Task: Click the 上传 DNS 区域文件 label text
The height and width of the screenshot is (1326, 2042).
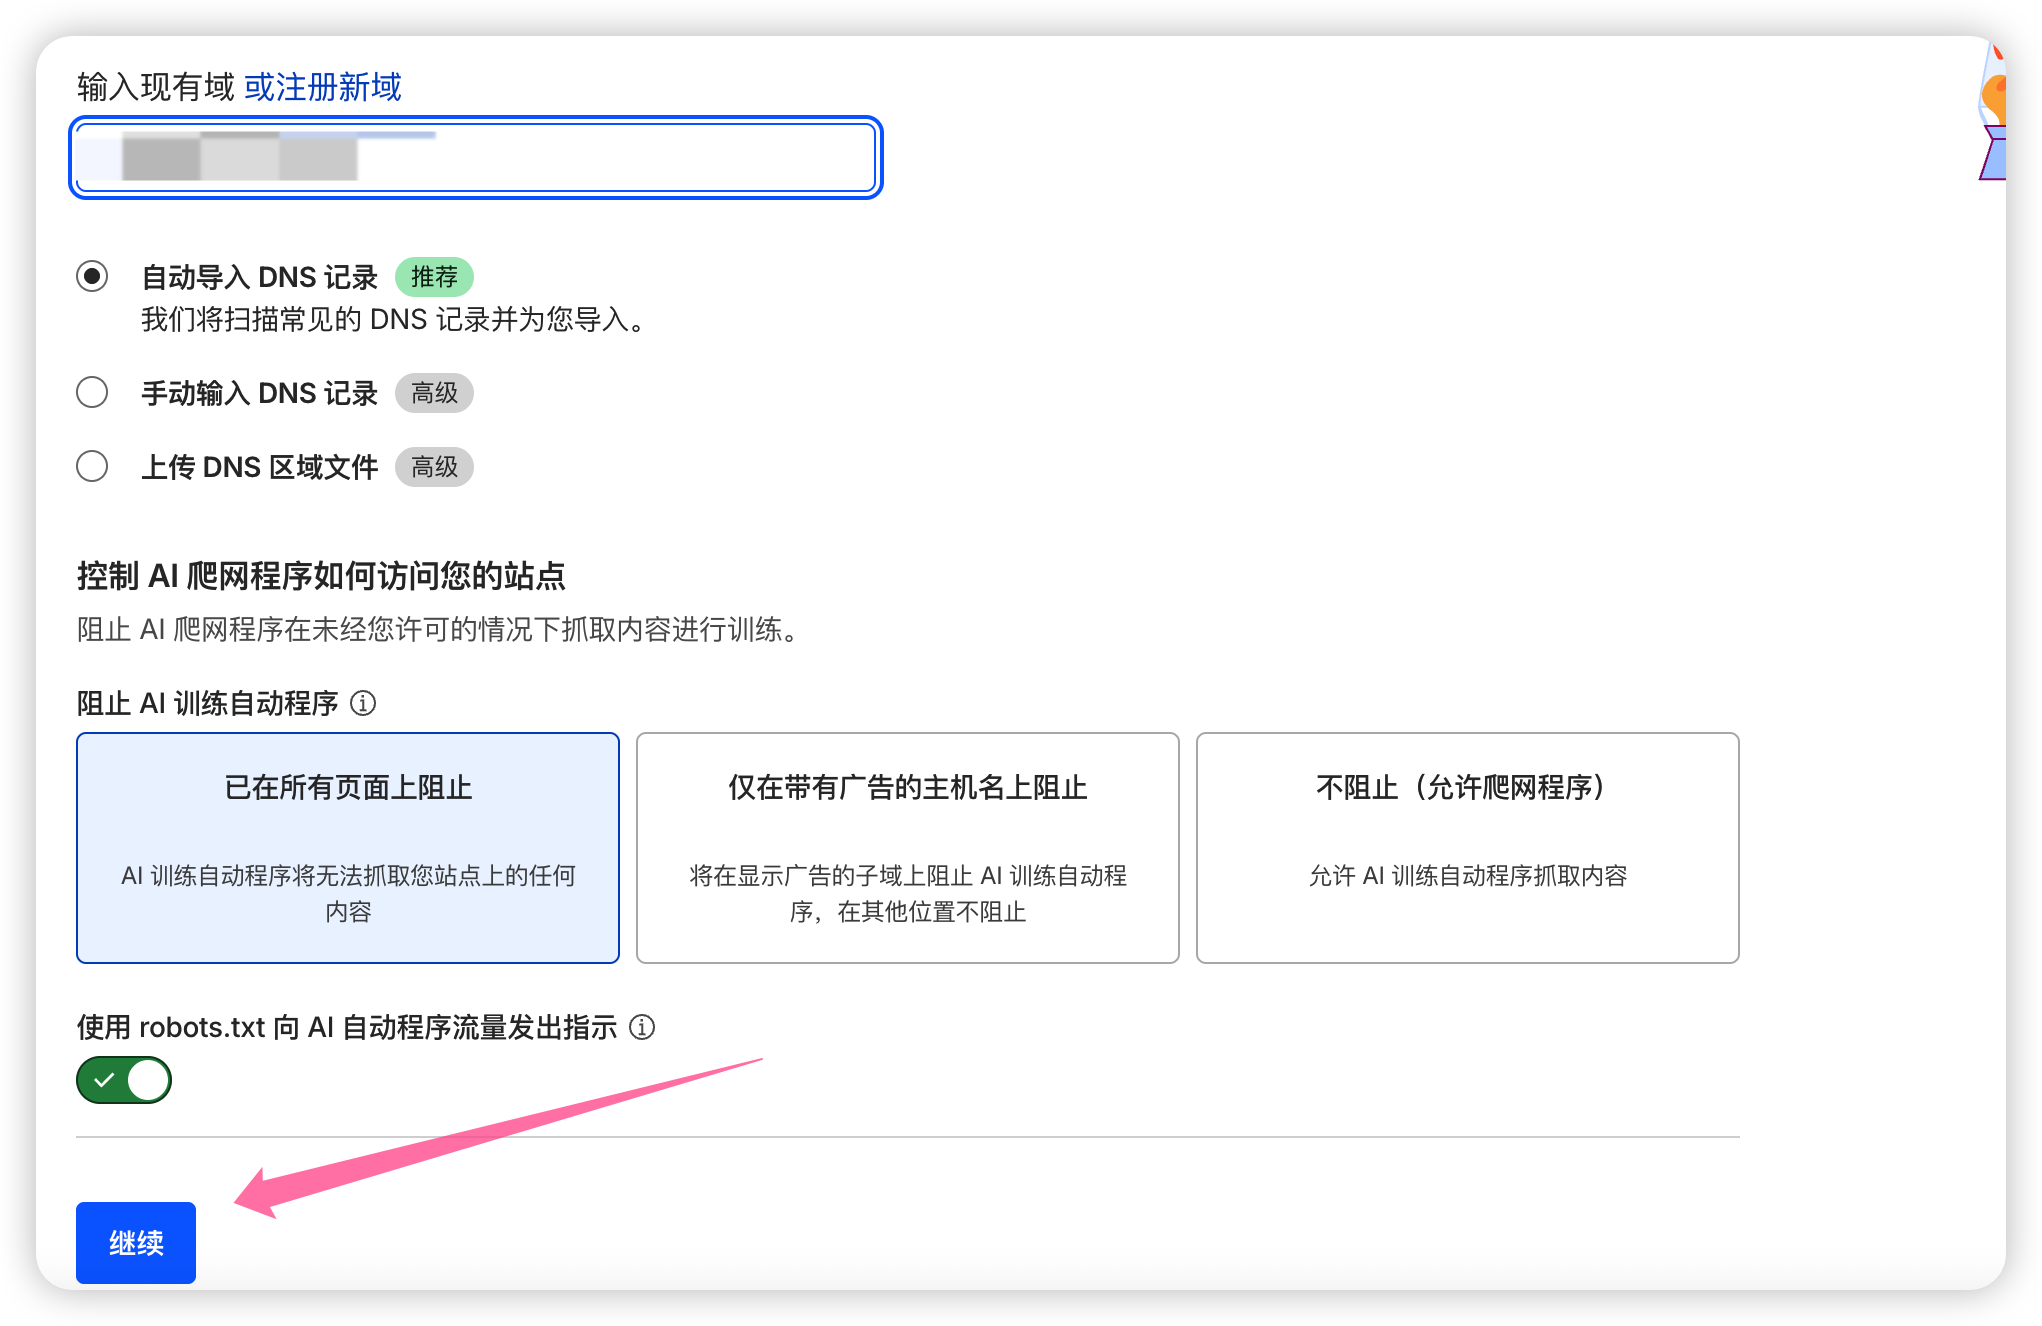Action: 259,467
